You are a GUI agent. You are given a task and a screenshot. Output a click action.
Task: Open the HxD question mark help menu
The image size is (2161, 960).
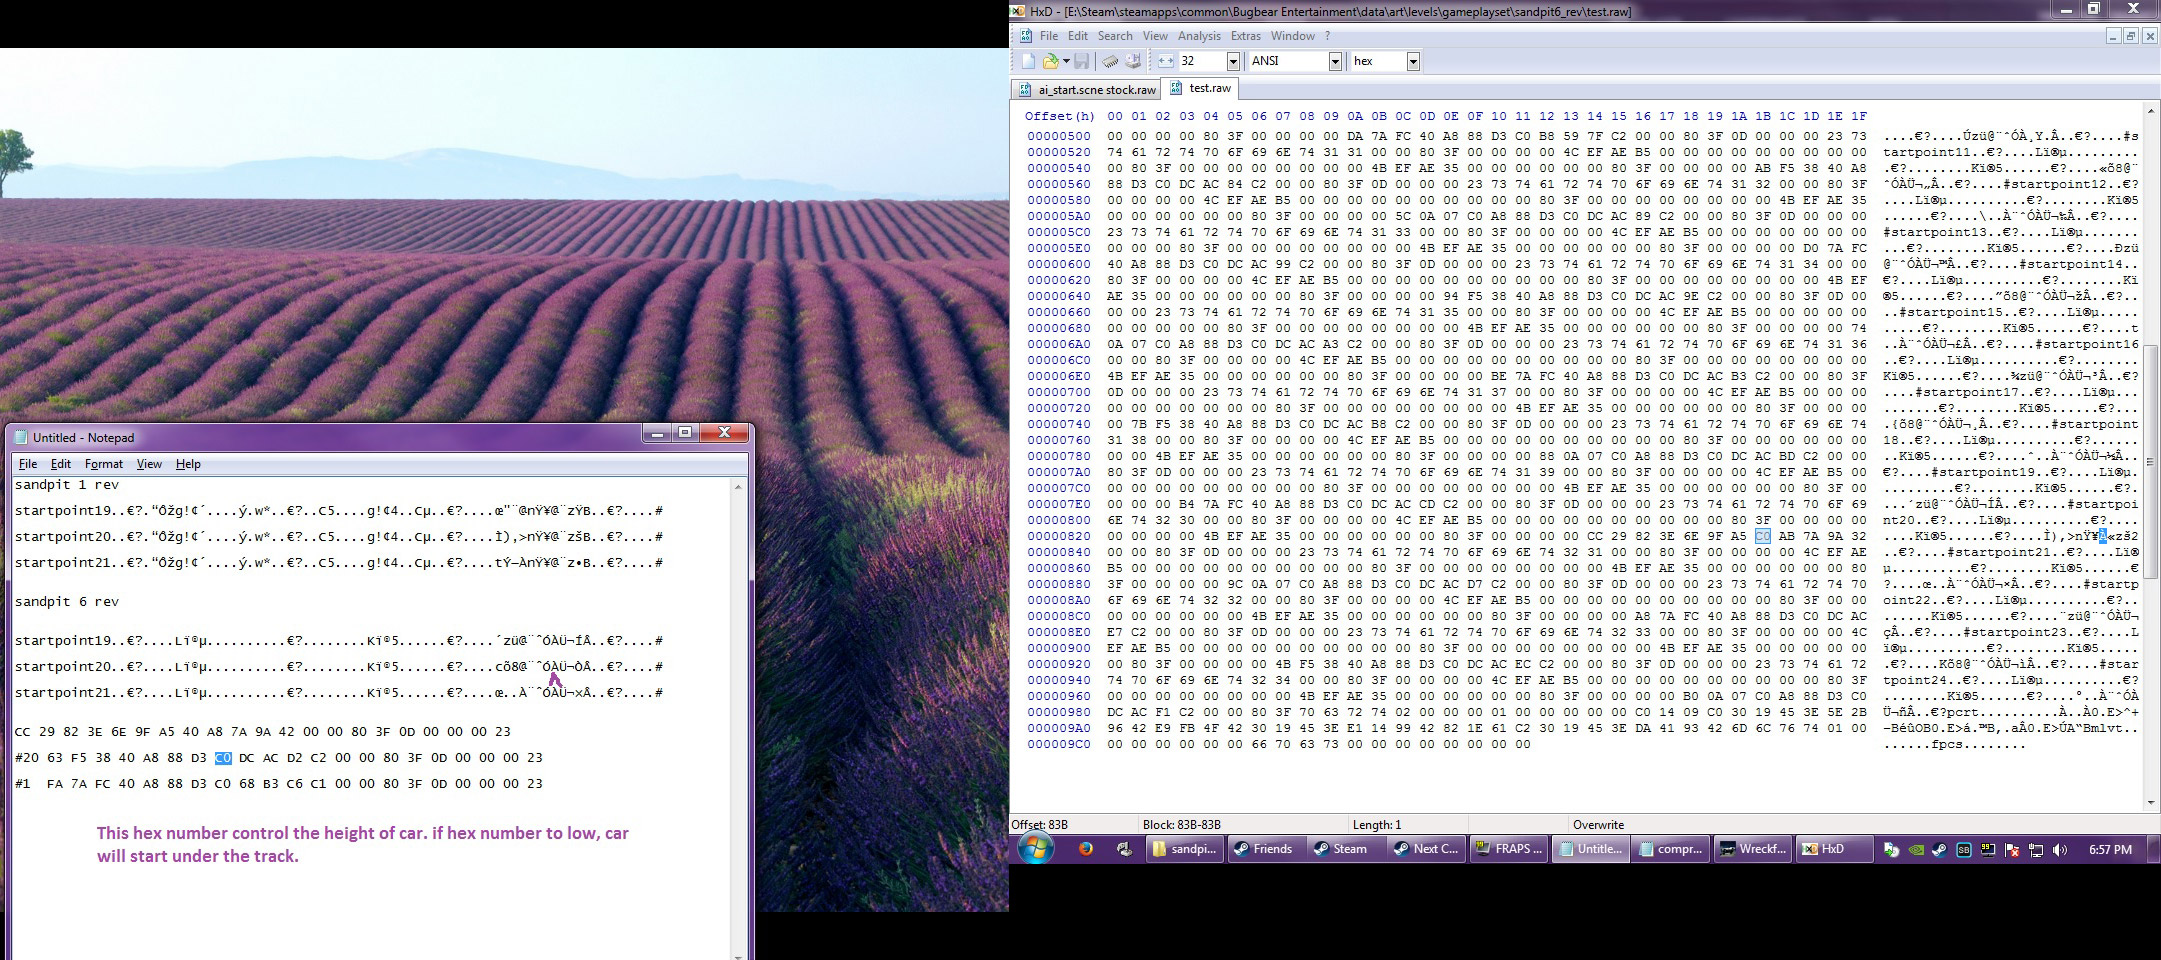coord(1327,36)
